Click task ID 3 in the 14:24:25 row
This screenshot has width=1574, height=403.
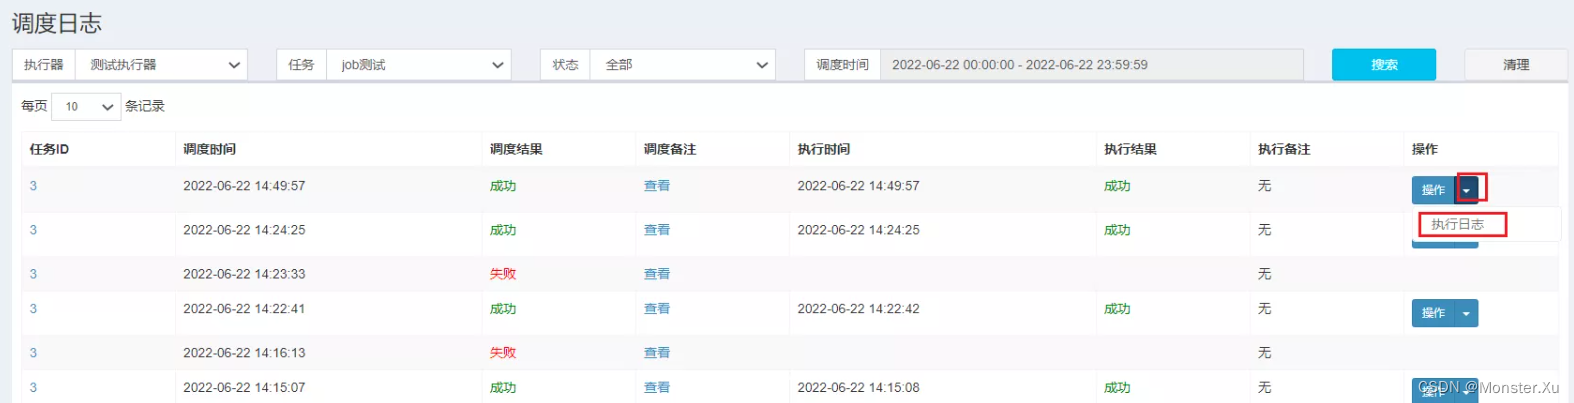click(x=33, y=230)
